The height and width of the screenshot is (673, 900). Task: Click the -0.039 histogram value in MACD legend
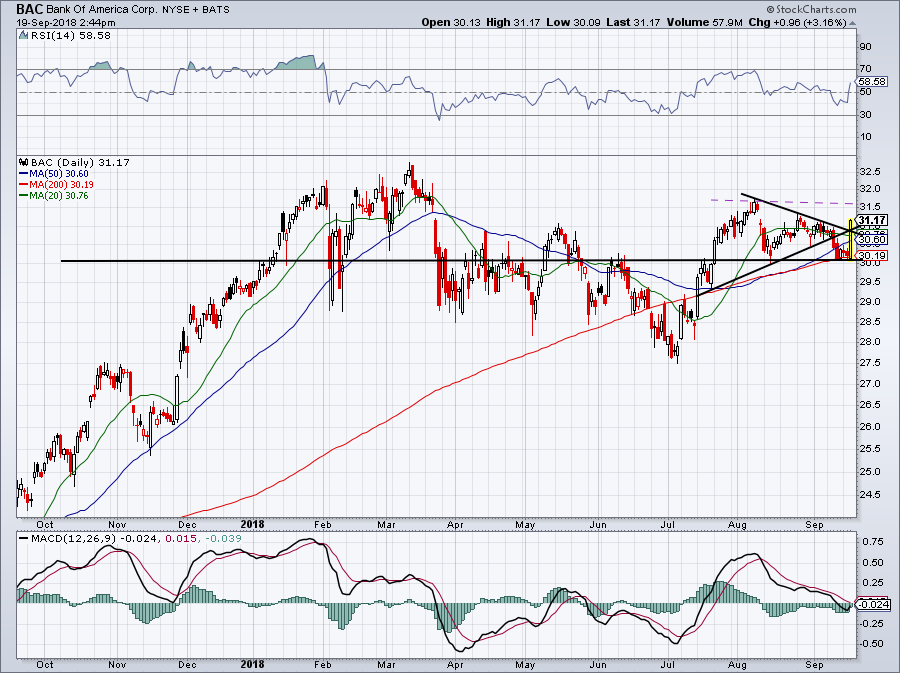(x=223, y=539)
